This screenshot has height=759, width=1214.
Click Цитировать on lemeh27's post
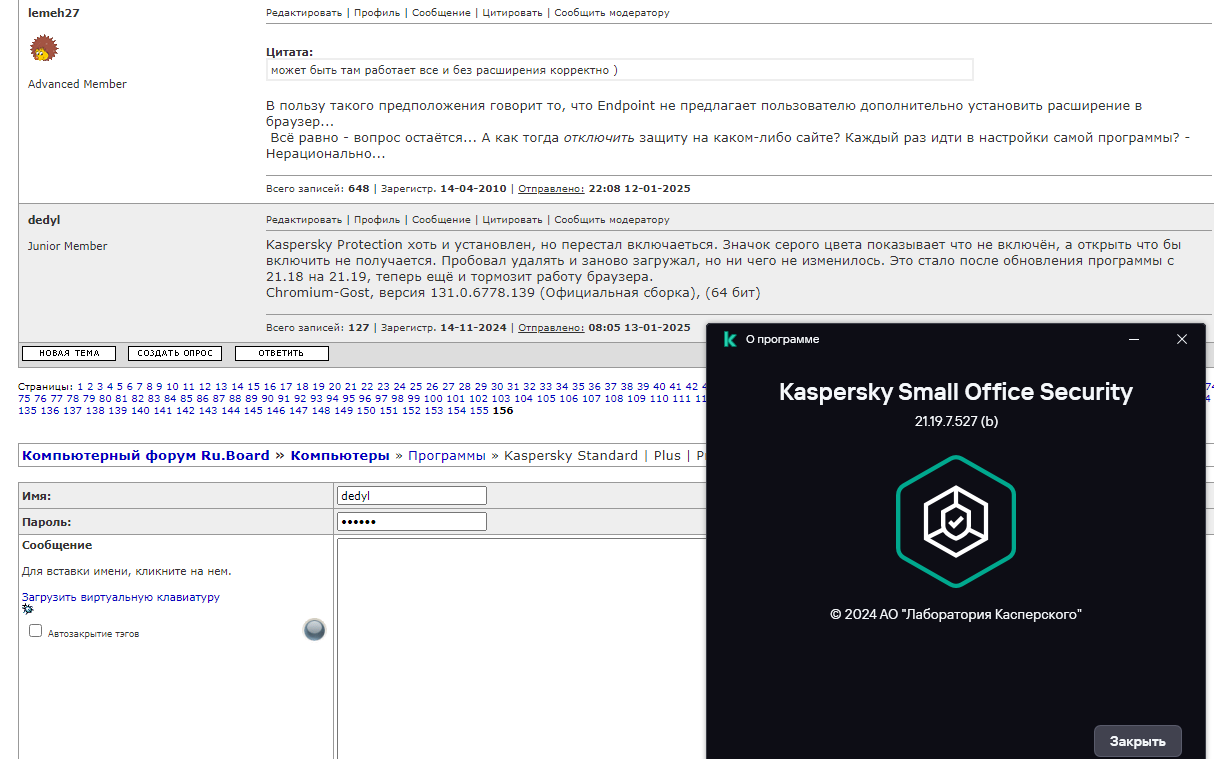click(513, 13)
